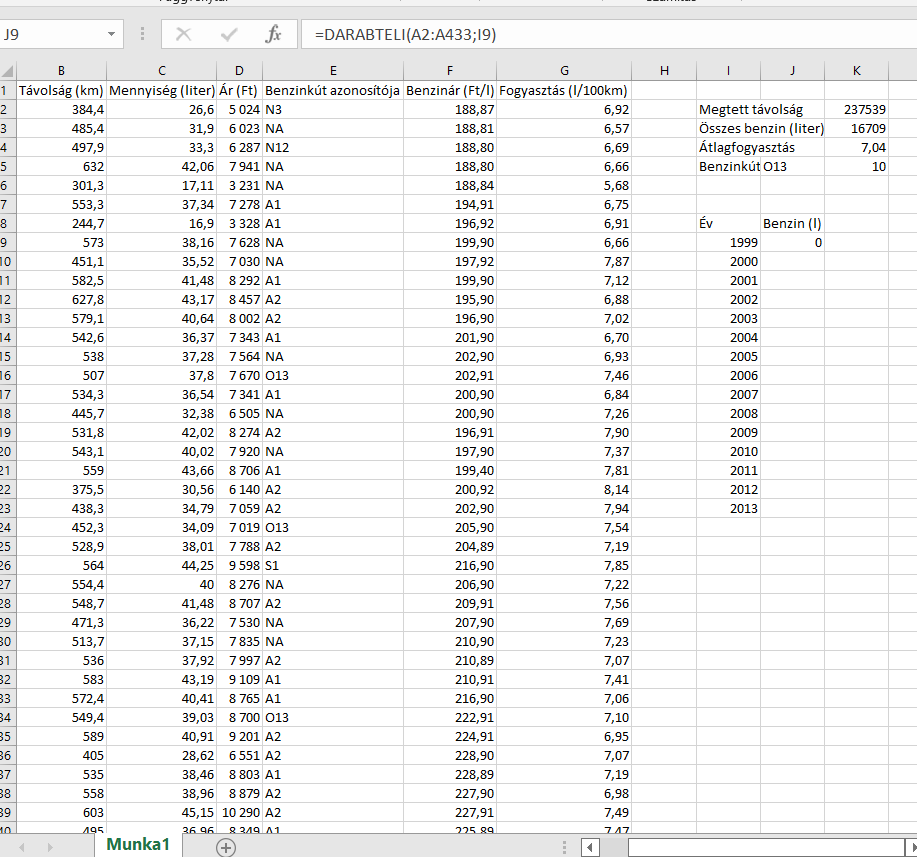
Task: Click the Insert Function fx icon
Action: (x=273, y=34)
